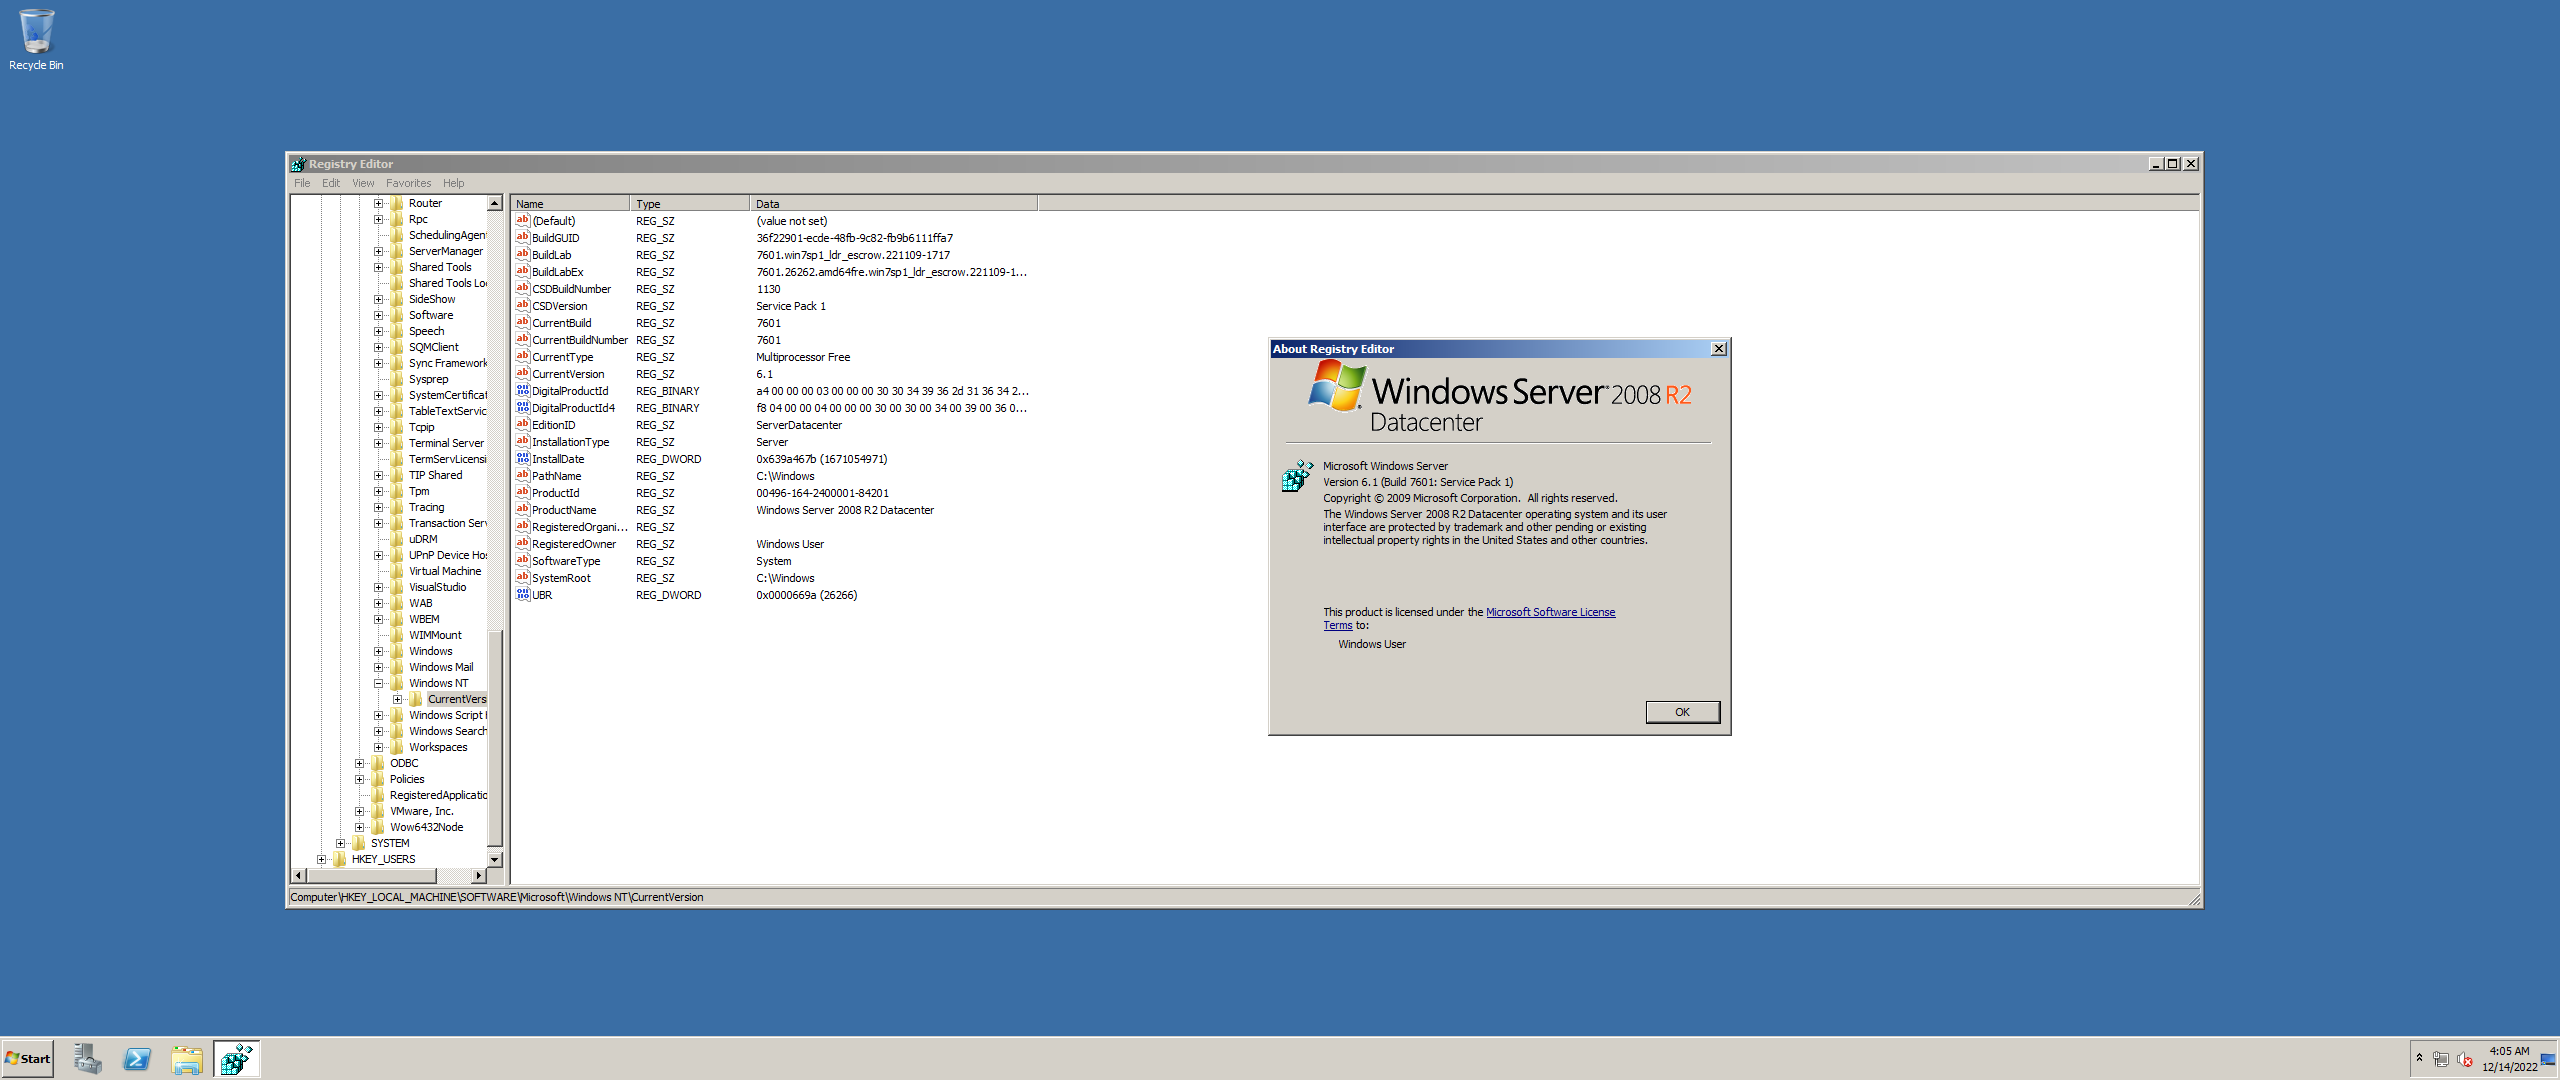The height and width of the screenshot is (1080, 2560).
Task: Select the VMware, Inc. key
Action: 421,811
